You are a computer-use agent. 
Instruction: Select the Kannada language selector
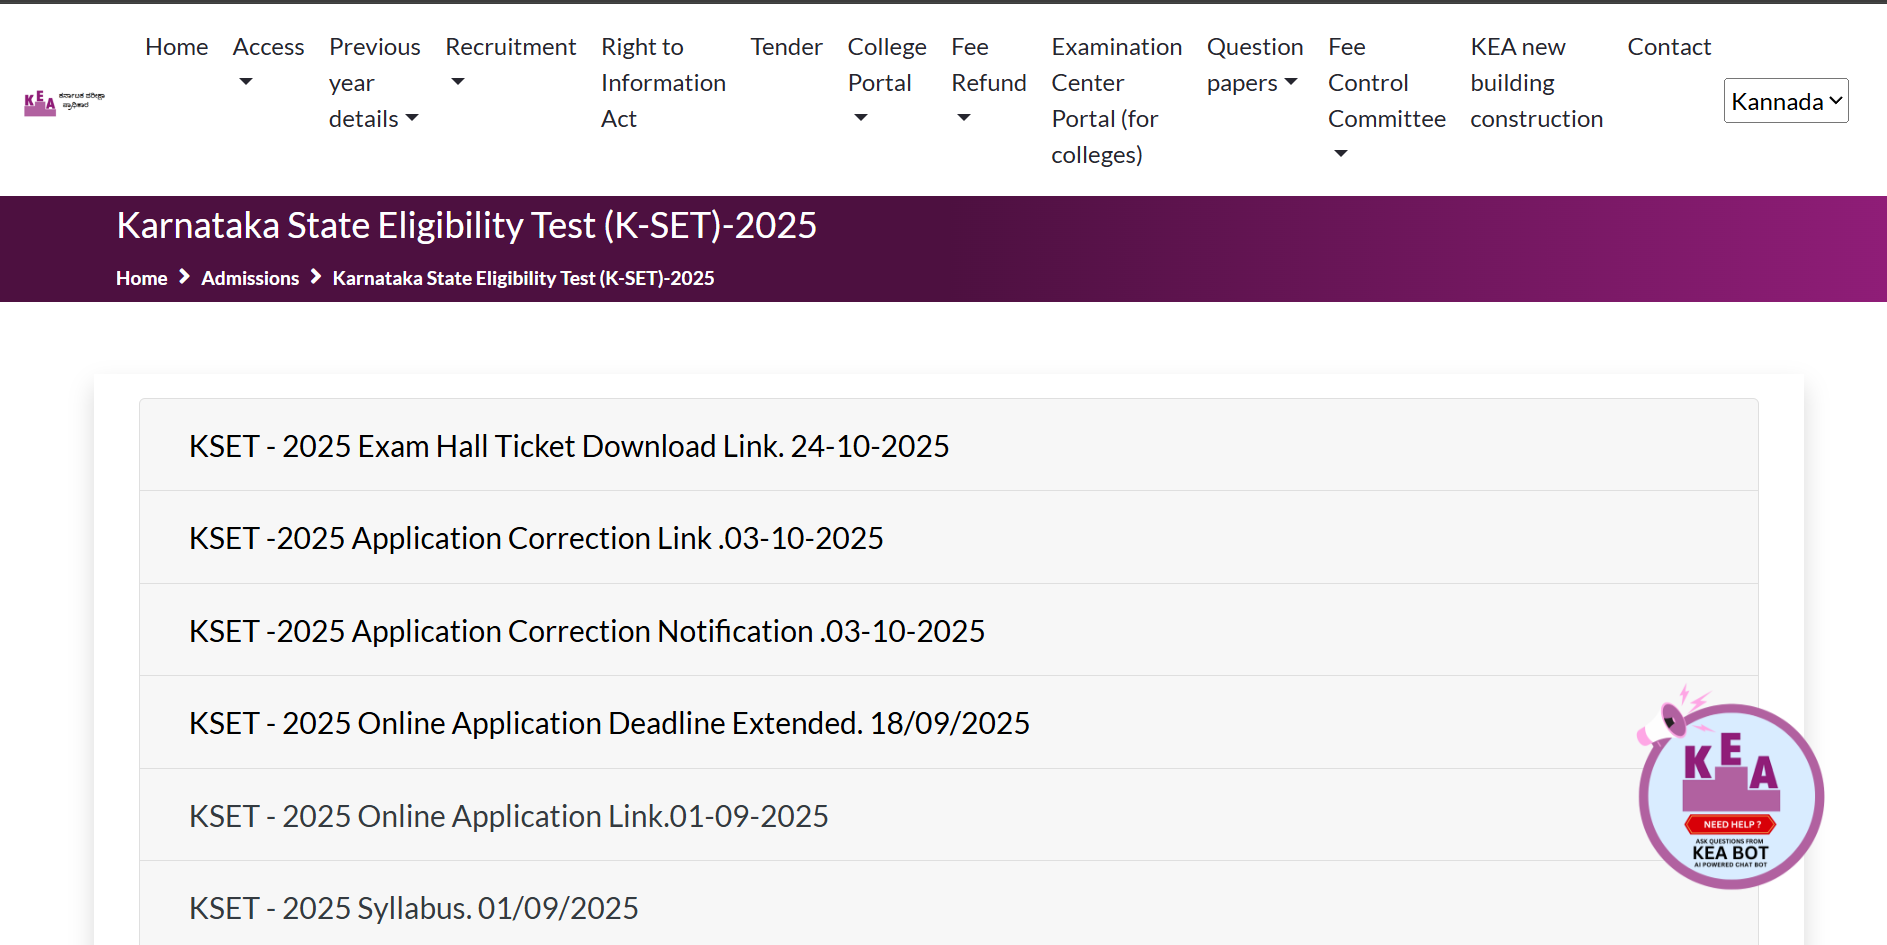point(1785,101)
